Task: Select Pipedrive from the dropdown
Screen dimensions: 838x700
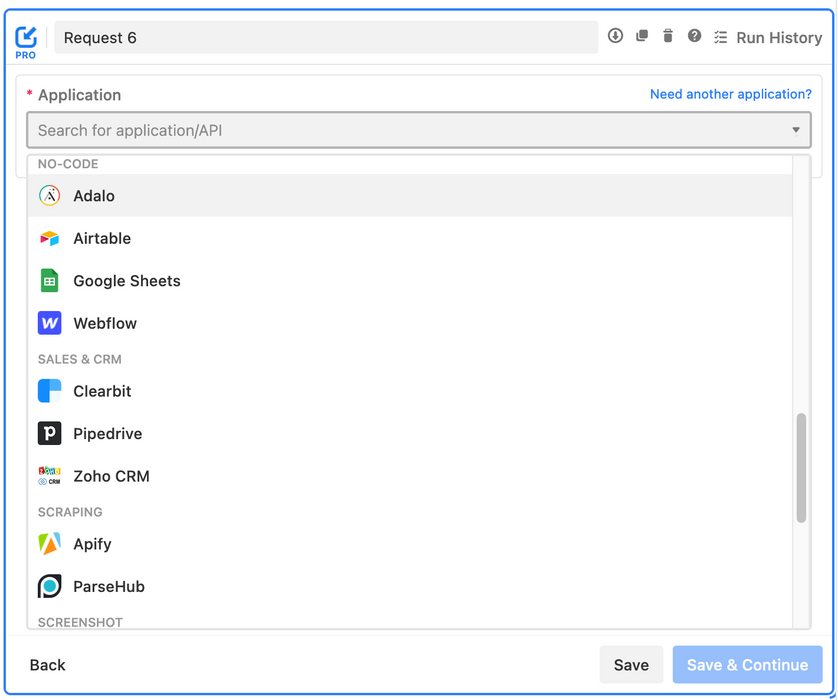Action: (409, 433)
